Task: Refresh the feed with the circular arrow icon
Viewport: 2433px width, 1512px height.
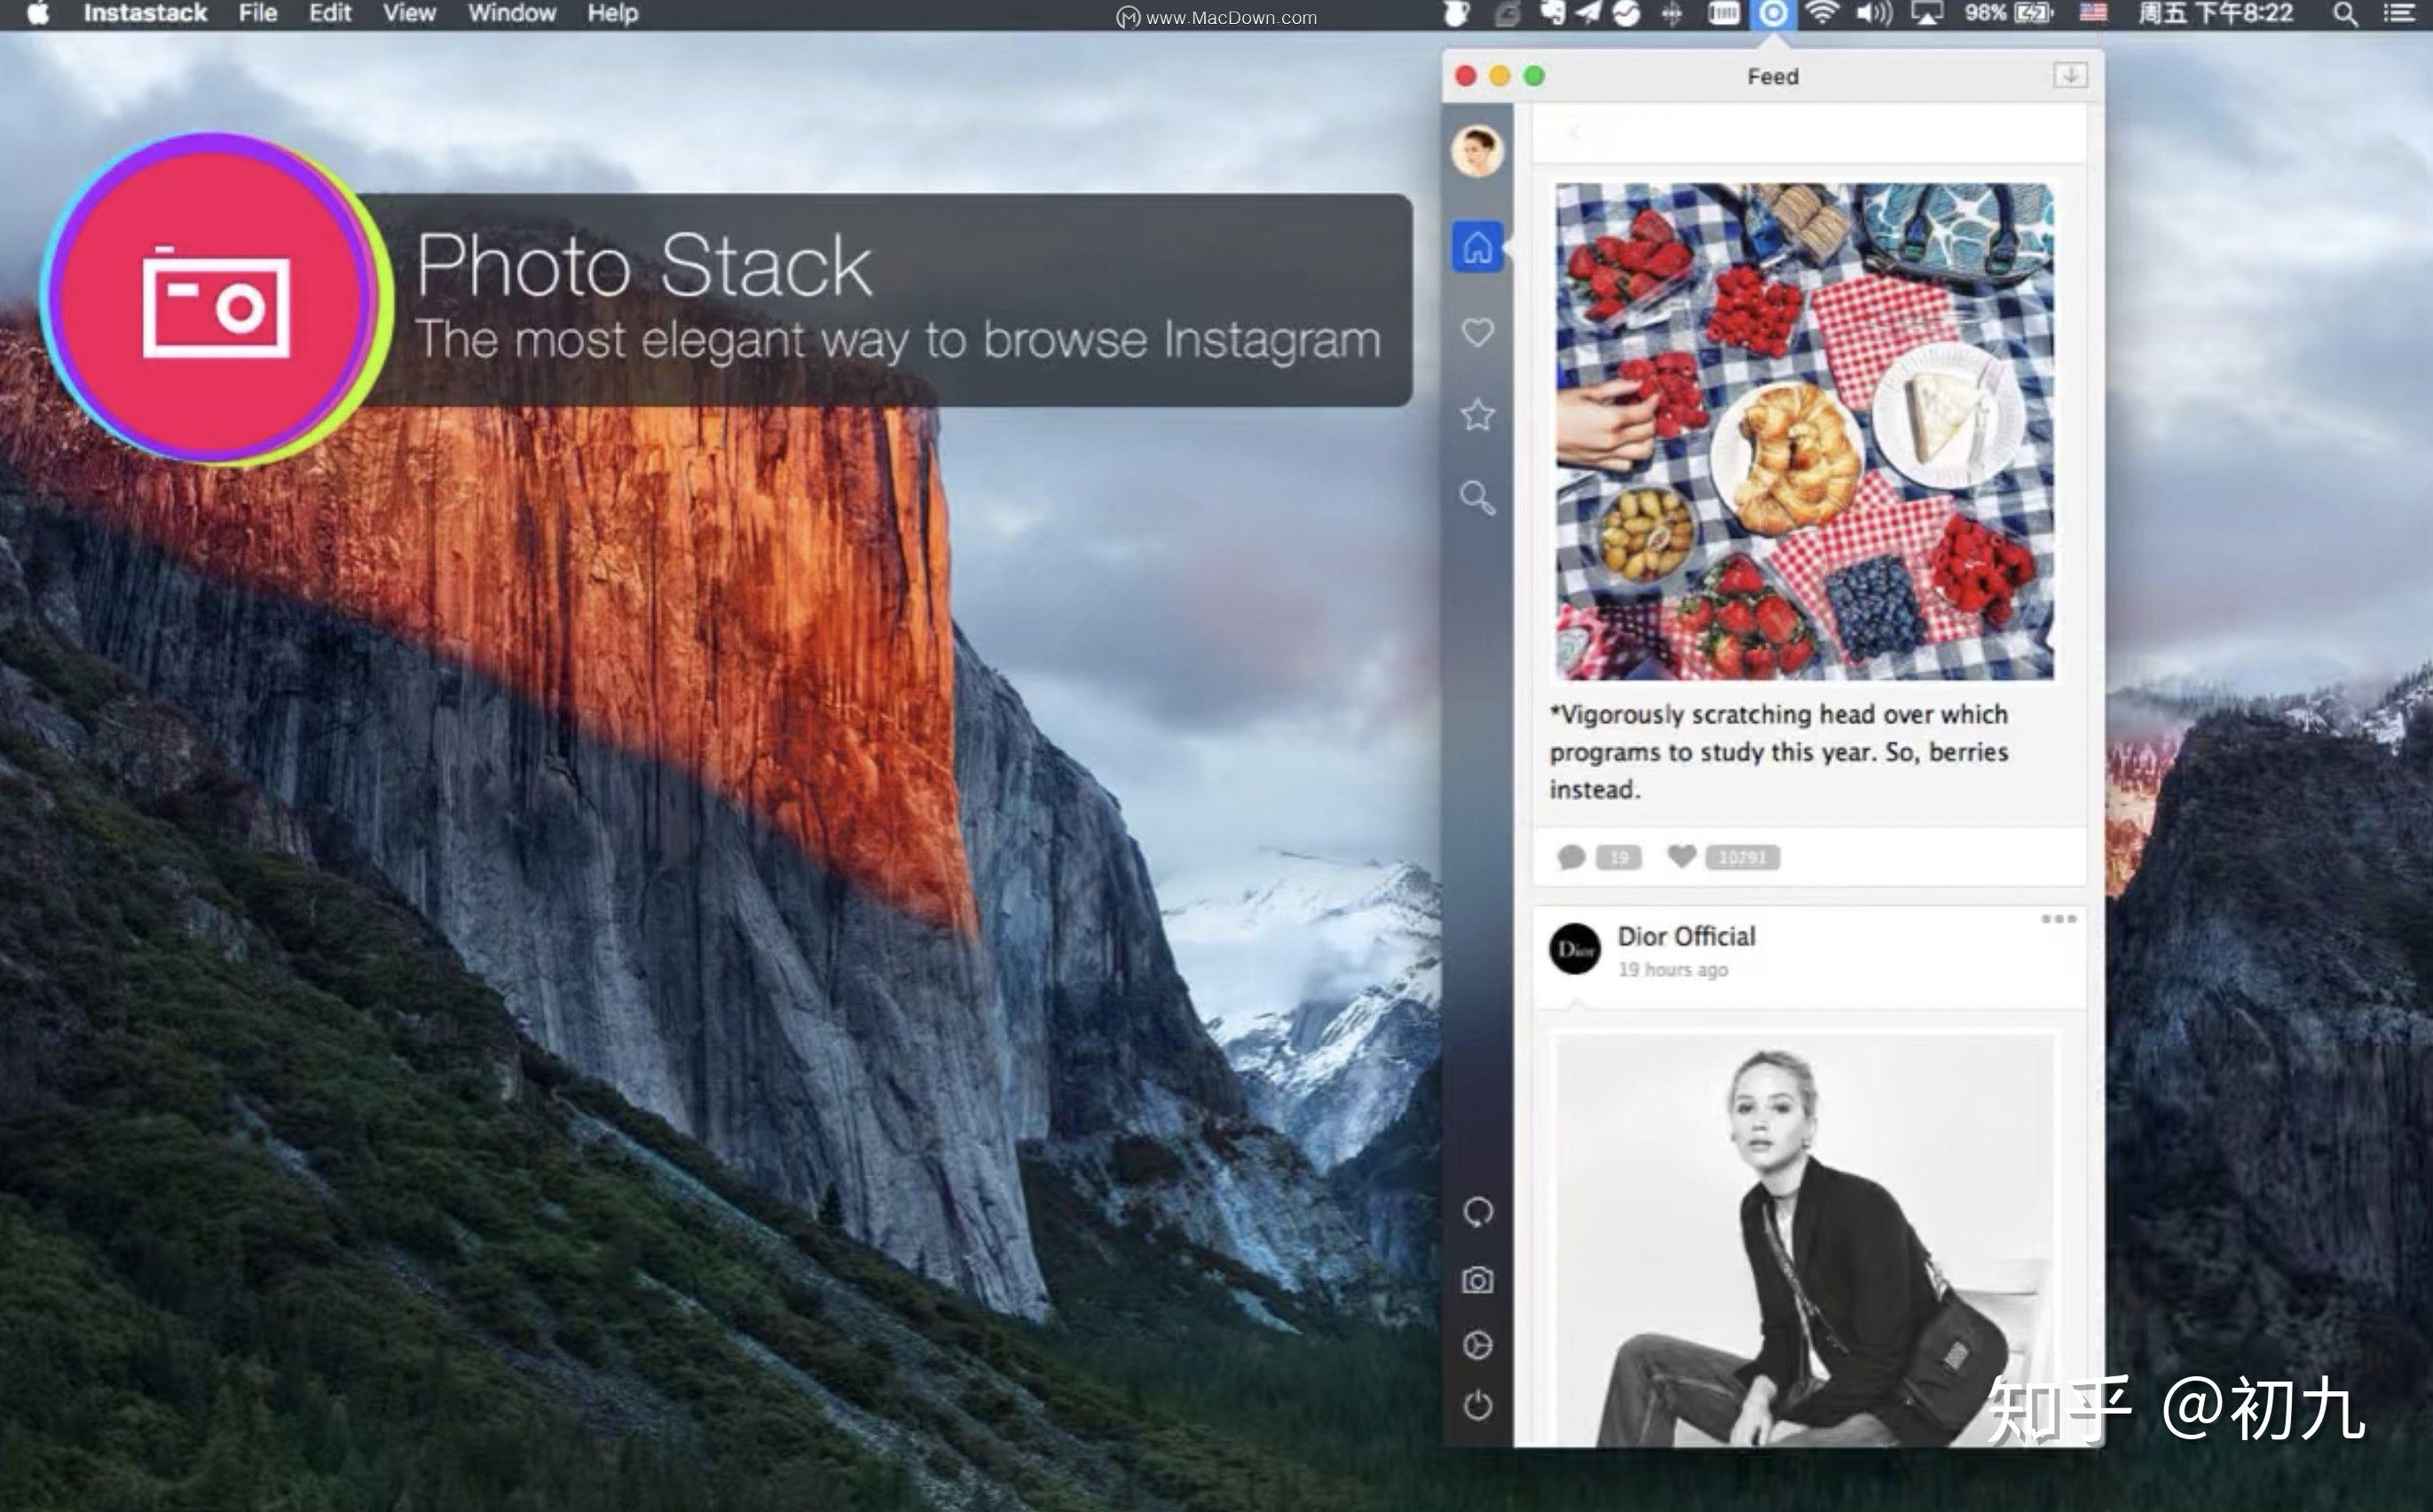Action: pos(1477,1212)
